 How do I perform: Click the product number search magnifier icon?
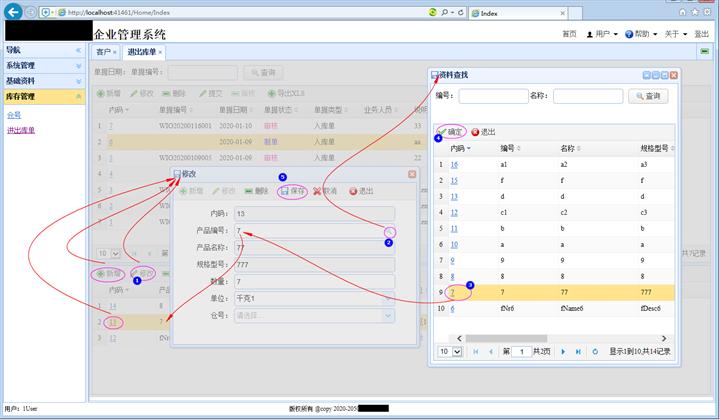click(389, 231)
